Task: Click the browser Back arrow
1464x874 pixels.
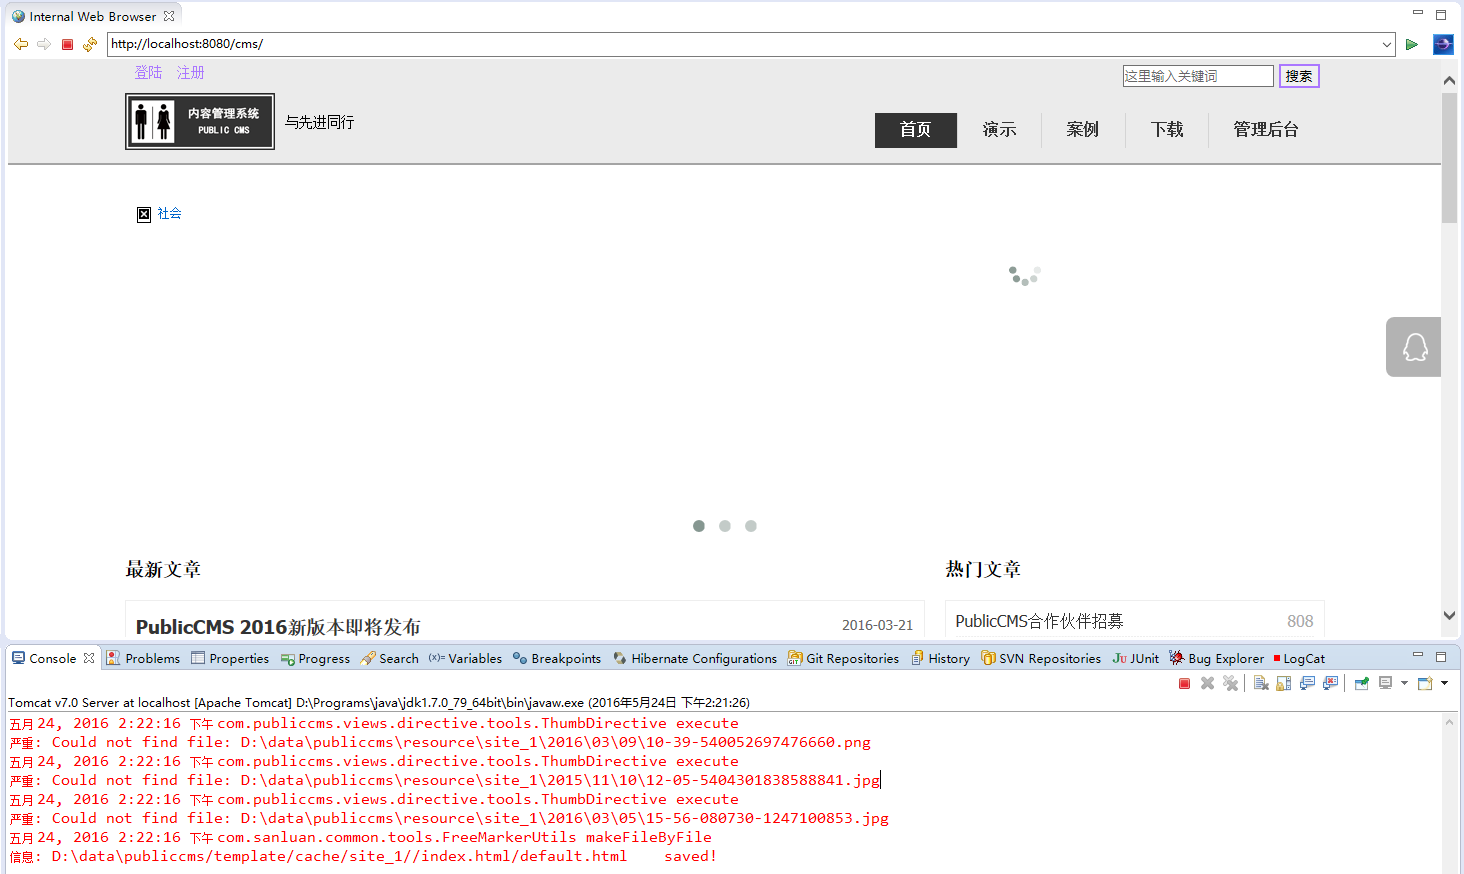Action: click(20, 44)
